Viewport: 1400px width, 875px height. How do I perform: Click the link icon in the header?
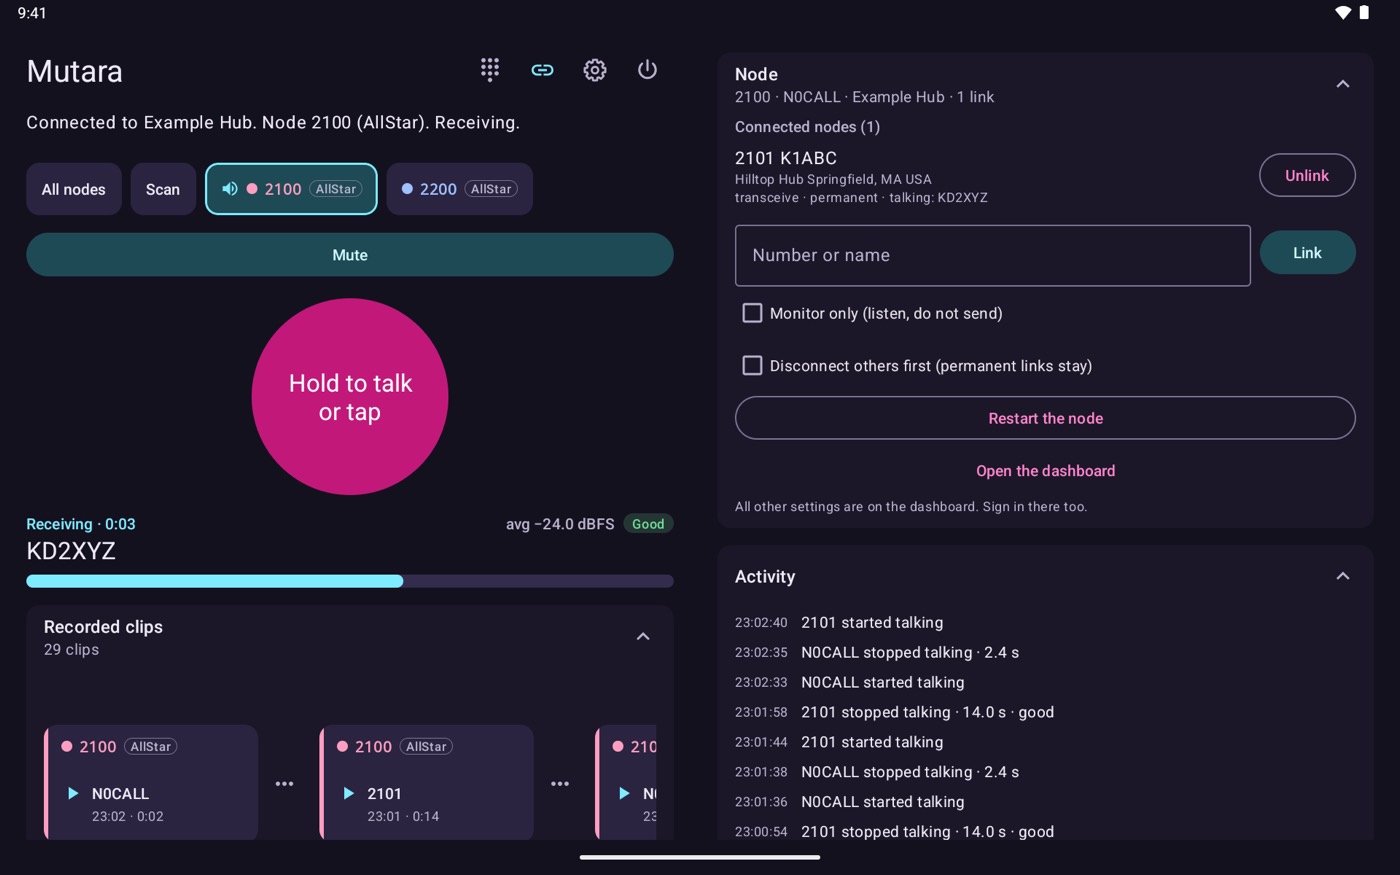[x=542, y=70]
